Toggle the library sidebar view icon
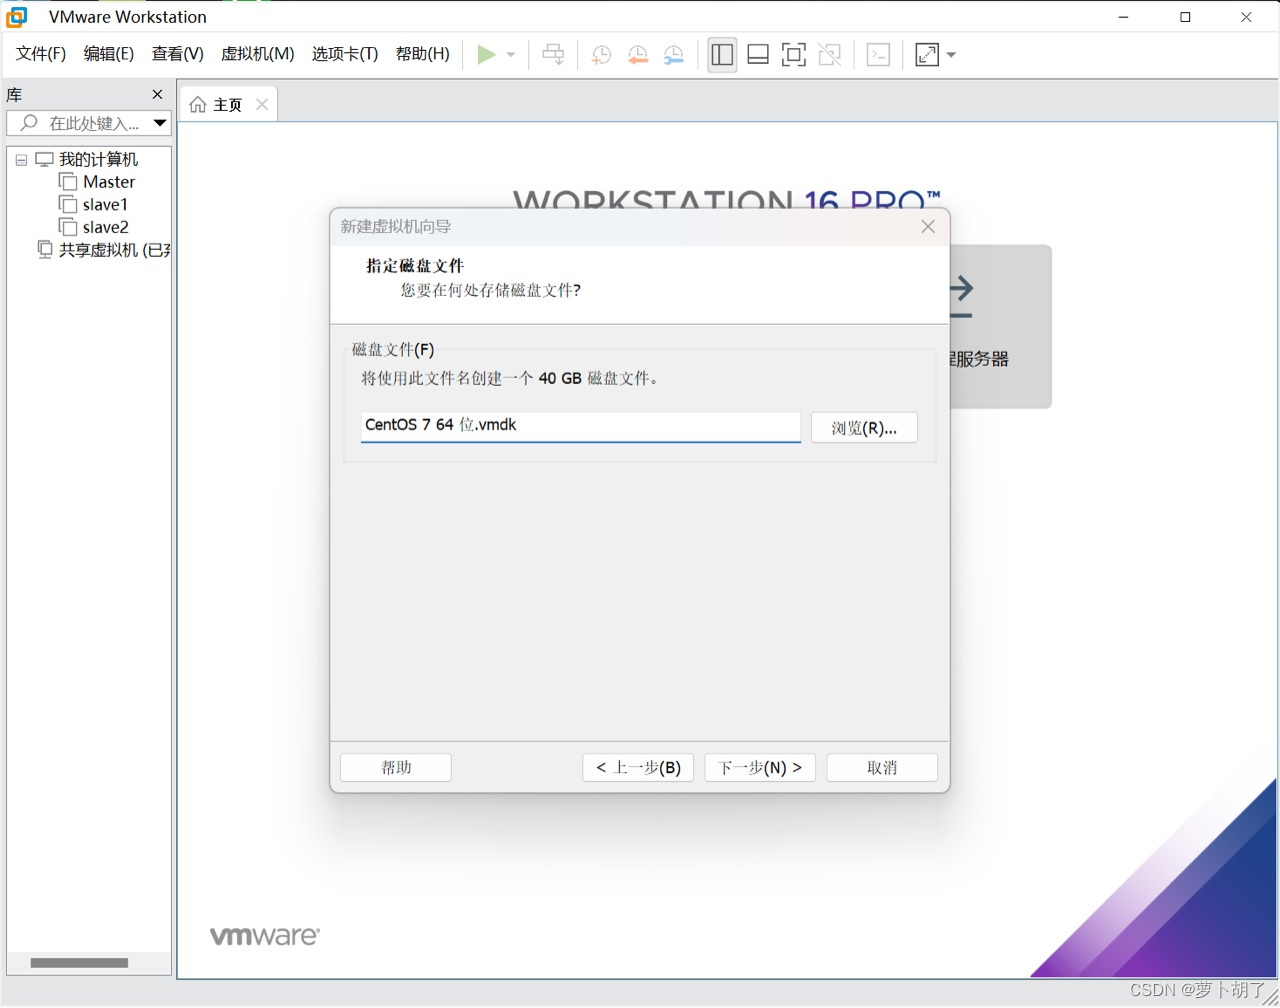Viewport: 1280px width, 1008px height. tap(722, 55)
